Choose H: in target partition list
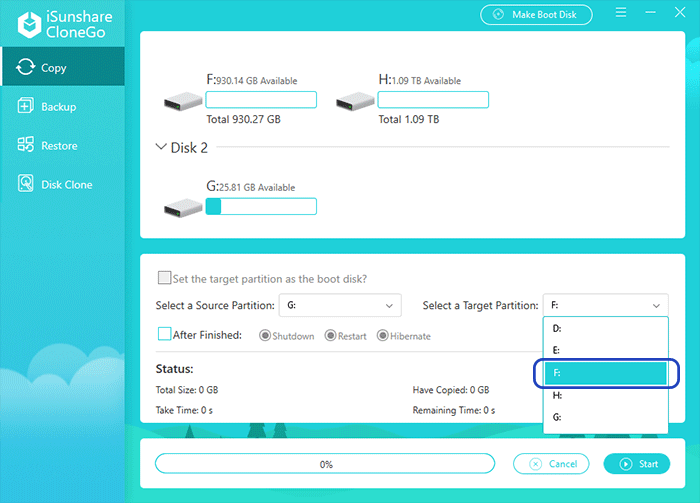Image resolution: width=700 pixels, height=503 pixels. [x=605, y=395]
